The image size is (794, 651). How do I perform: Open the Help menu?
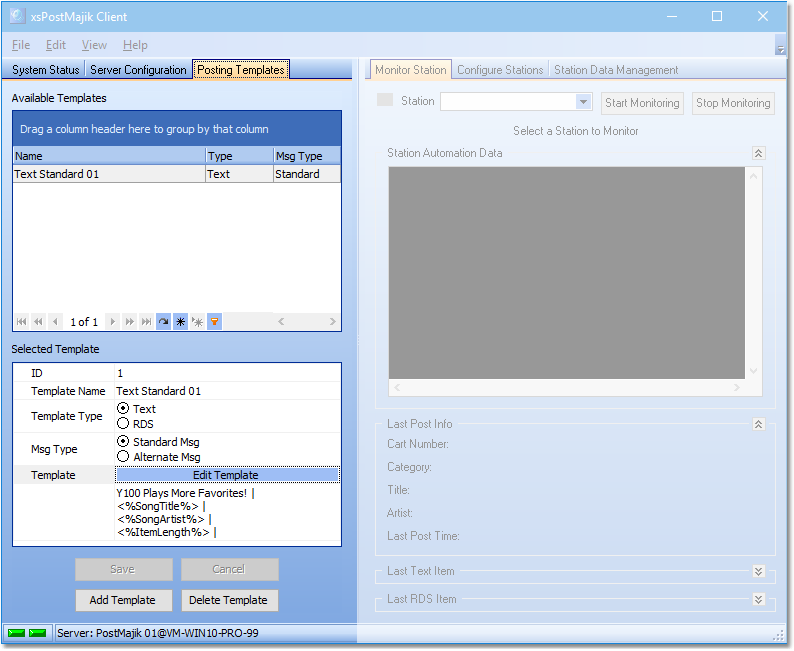(x=135, y=45)
